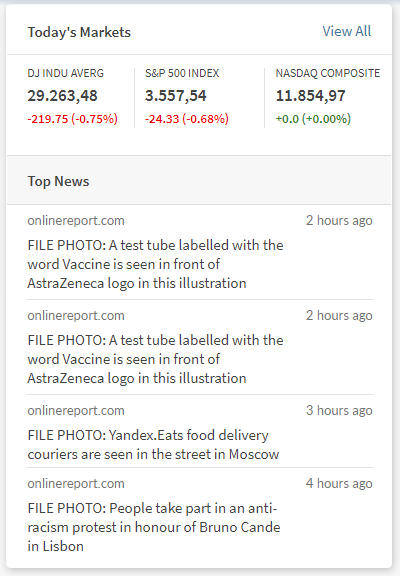
Task: Click the NASDAQ value 11.854,97
Action: point(310,96)
